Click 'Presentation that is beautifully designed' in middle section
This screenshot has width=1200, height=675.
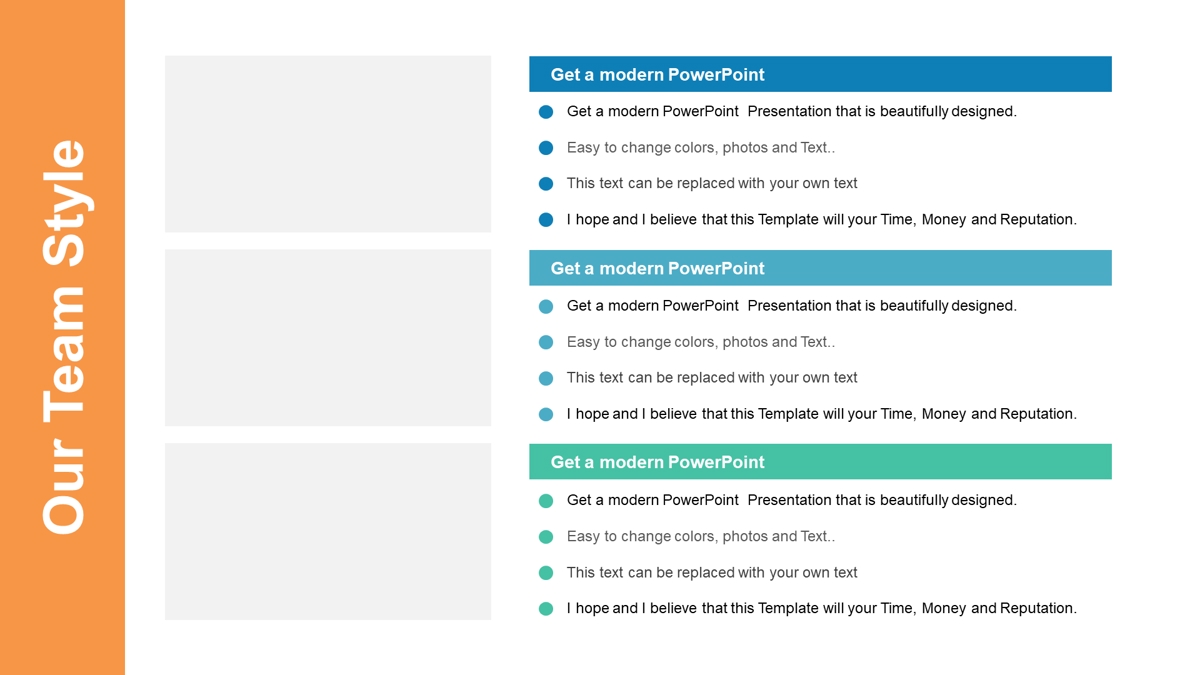point(882,306)
